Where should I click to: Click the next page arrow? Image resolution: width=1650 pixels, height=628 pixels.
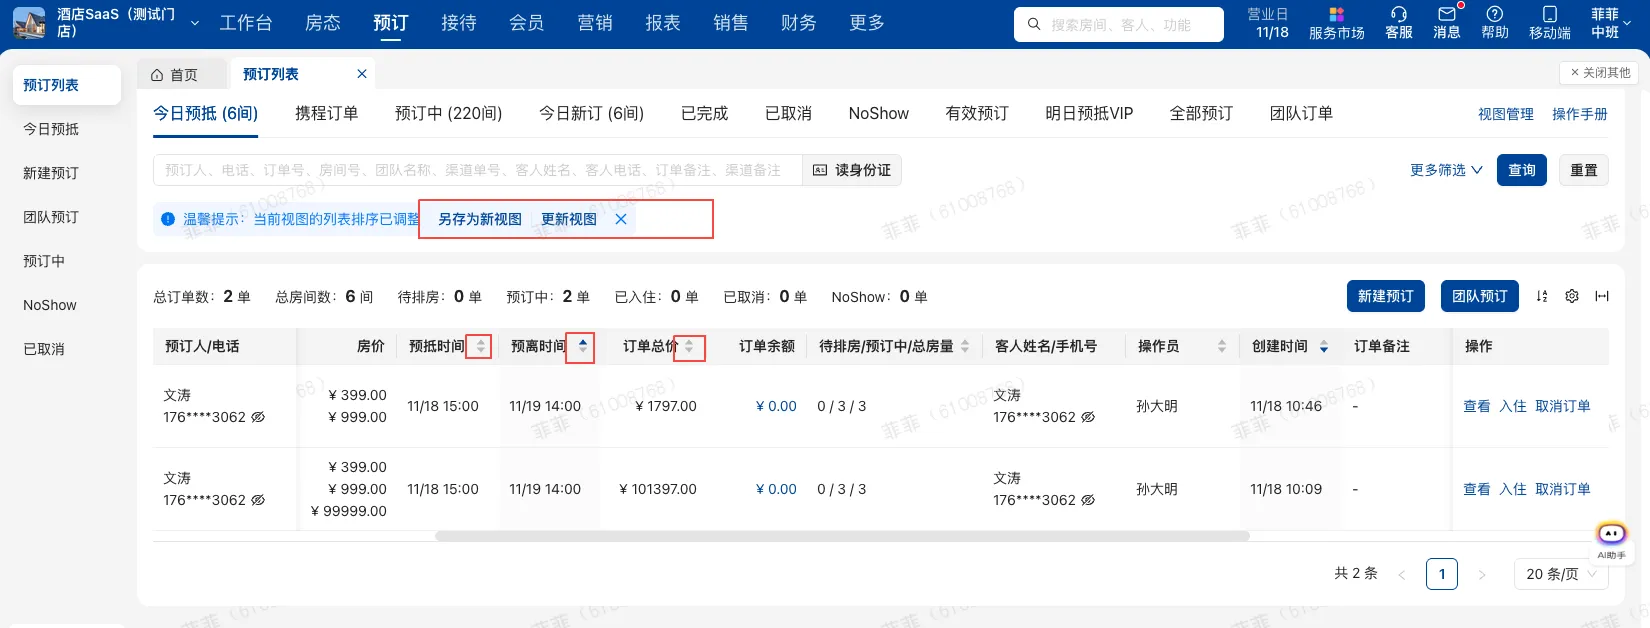pos(1482,574)
